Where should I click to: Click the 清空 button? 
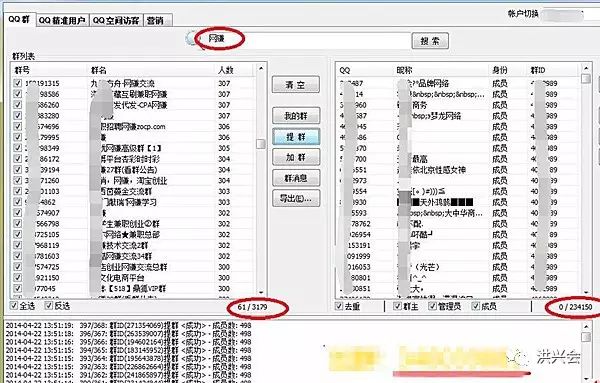point(295,85)
